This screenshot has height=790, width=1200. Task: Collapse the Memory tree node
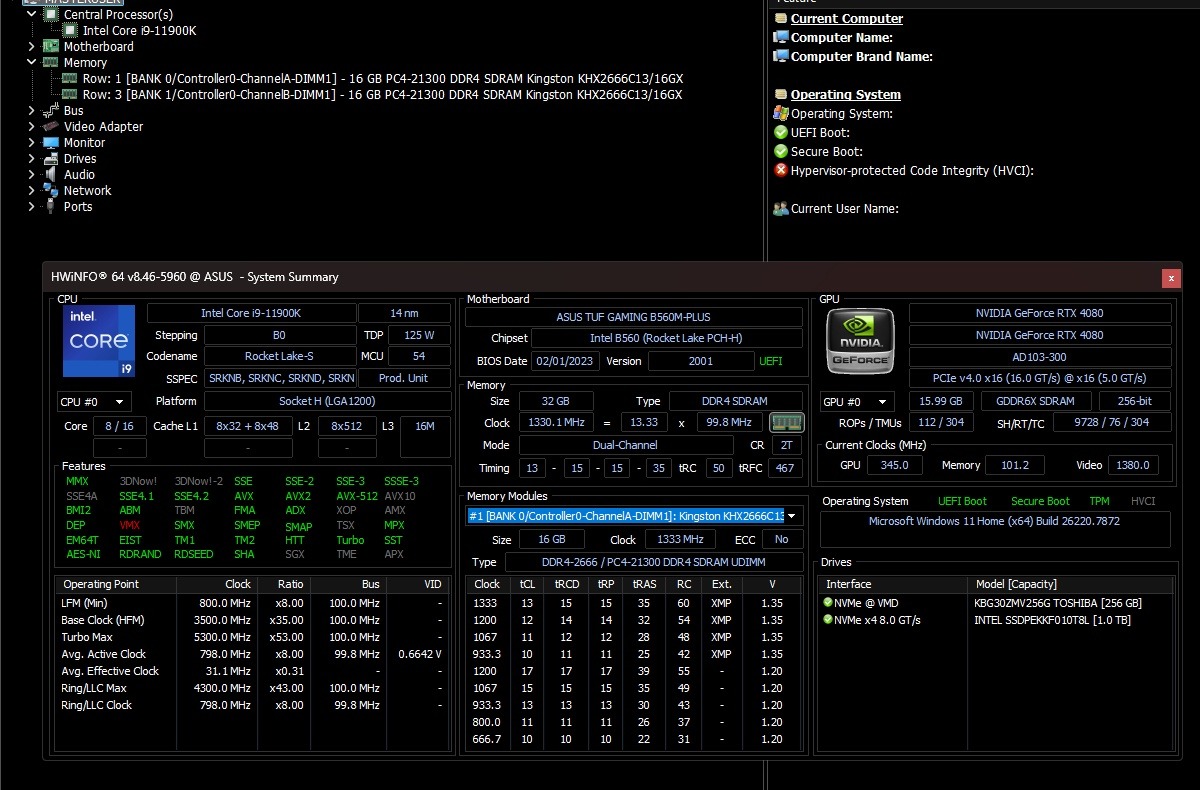coord(32,62)
